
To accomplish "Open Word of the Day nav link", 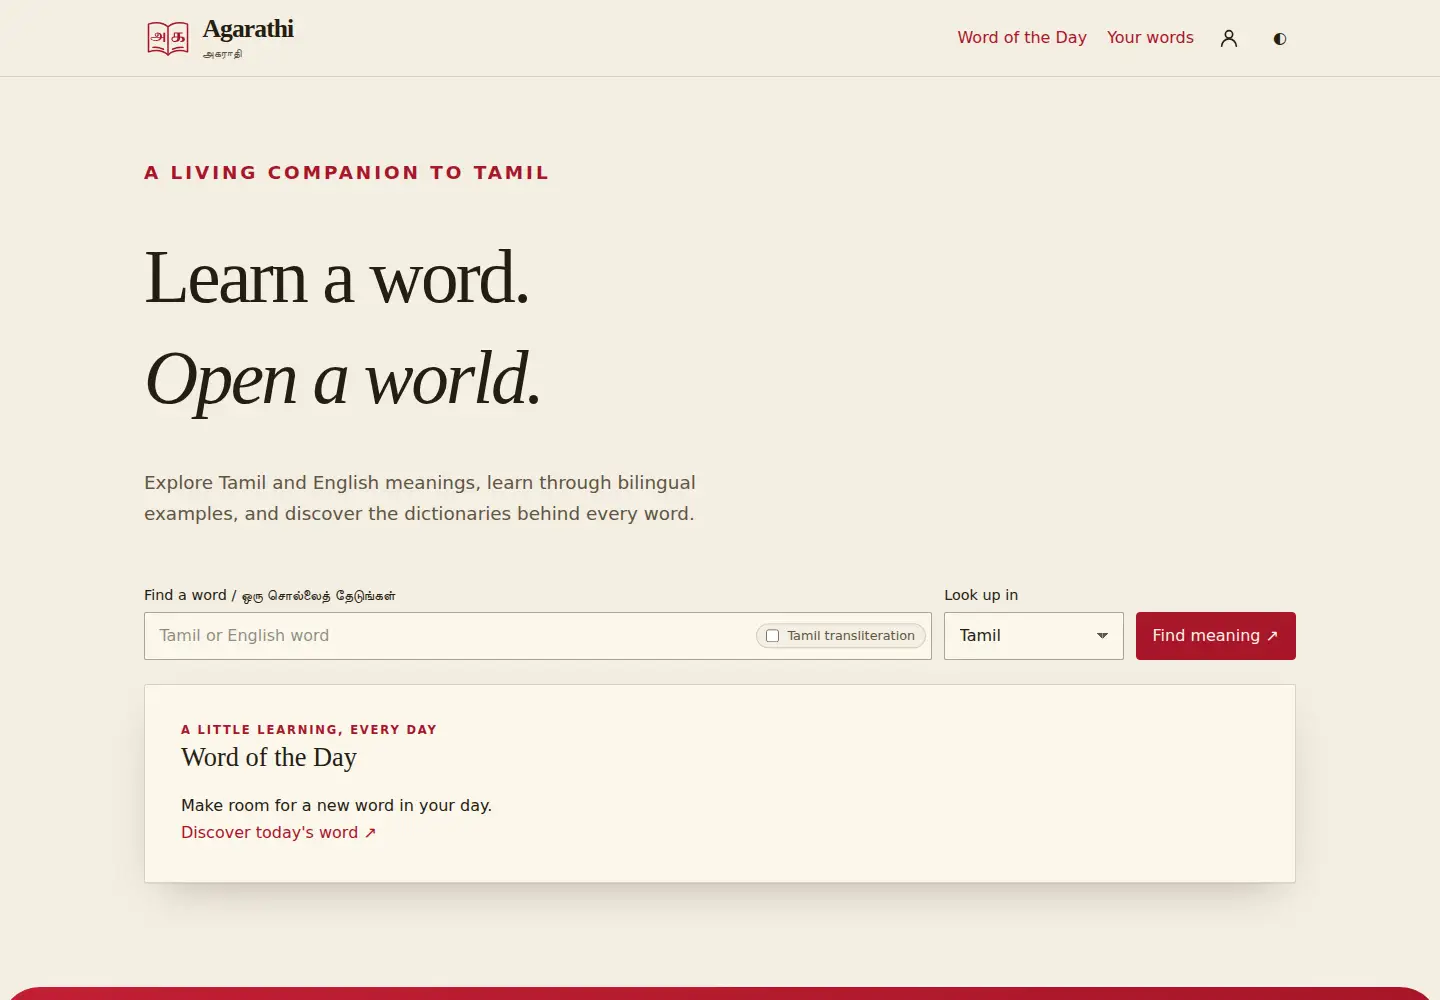I will click(1022, 37).
